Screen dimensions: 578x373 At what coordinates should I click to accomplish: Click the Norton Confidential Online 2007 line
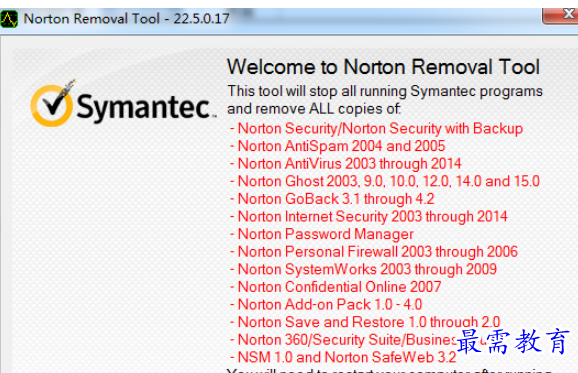335,287
